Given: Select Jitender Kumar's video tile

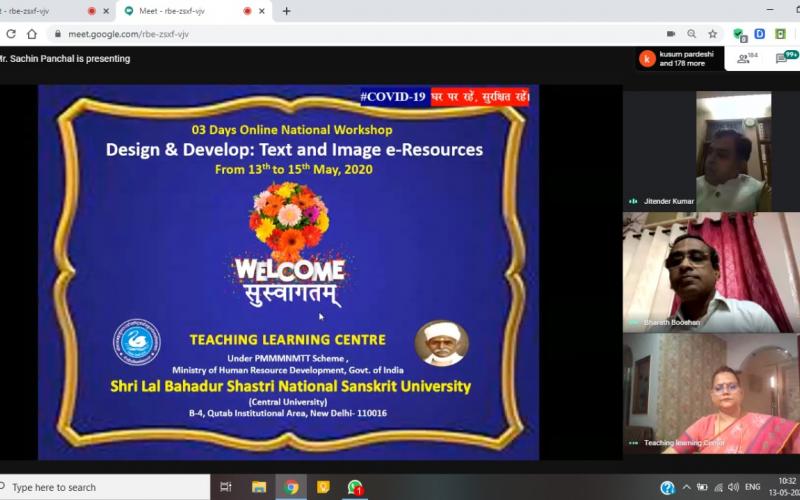Looking at the screenshot, I should pyautogui.click(x=711, y=152).
